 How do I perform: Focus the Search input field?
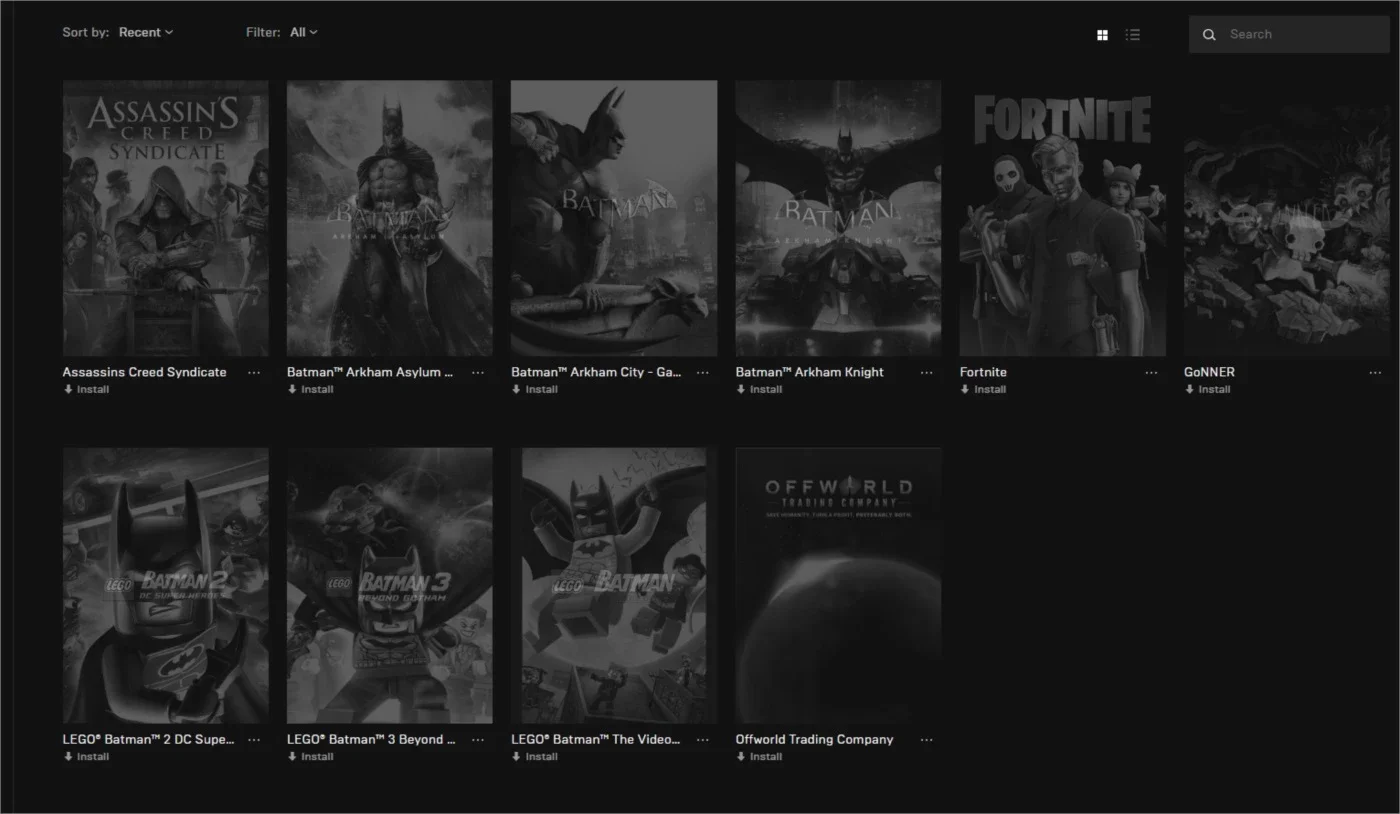(1289, 34)
